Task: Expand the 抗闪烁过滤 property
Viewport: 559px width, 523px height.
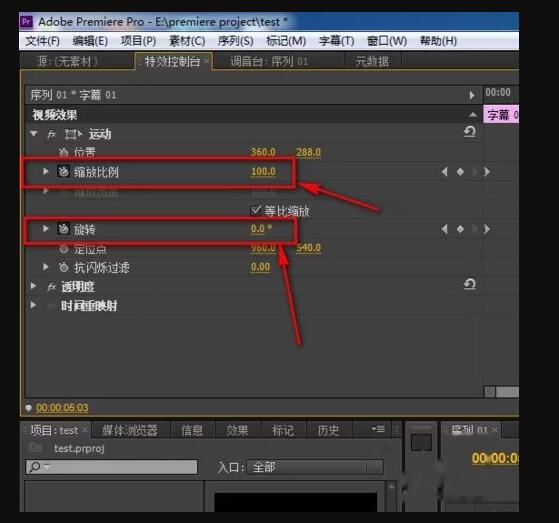Action: [46, 267]
